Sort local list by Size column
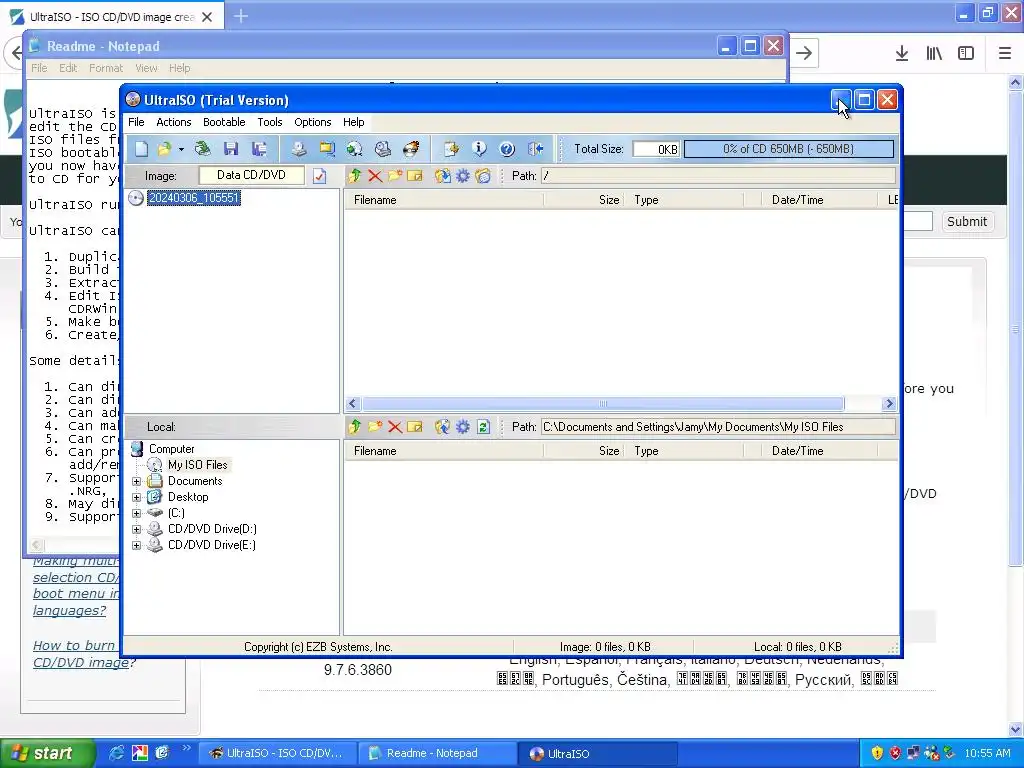This screenshot has height=768, width=1024. (583, 451)
